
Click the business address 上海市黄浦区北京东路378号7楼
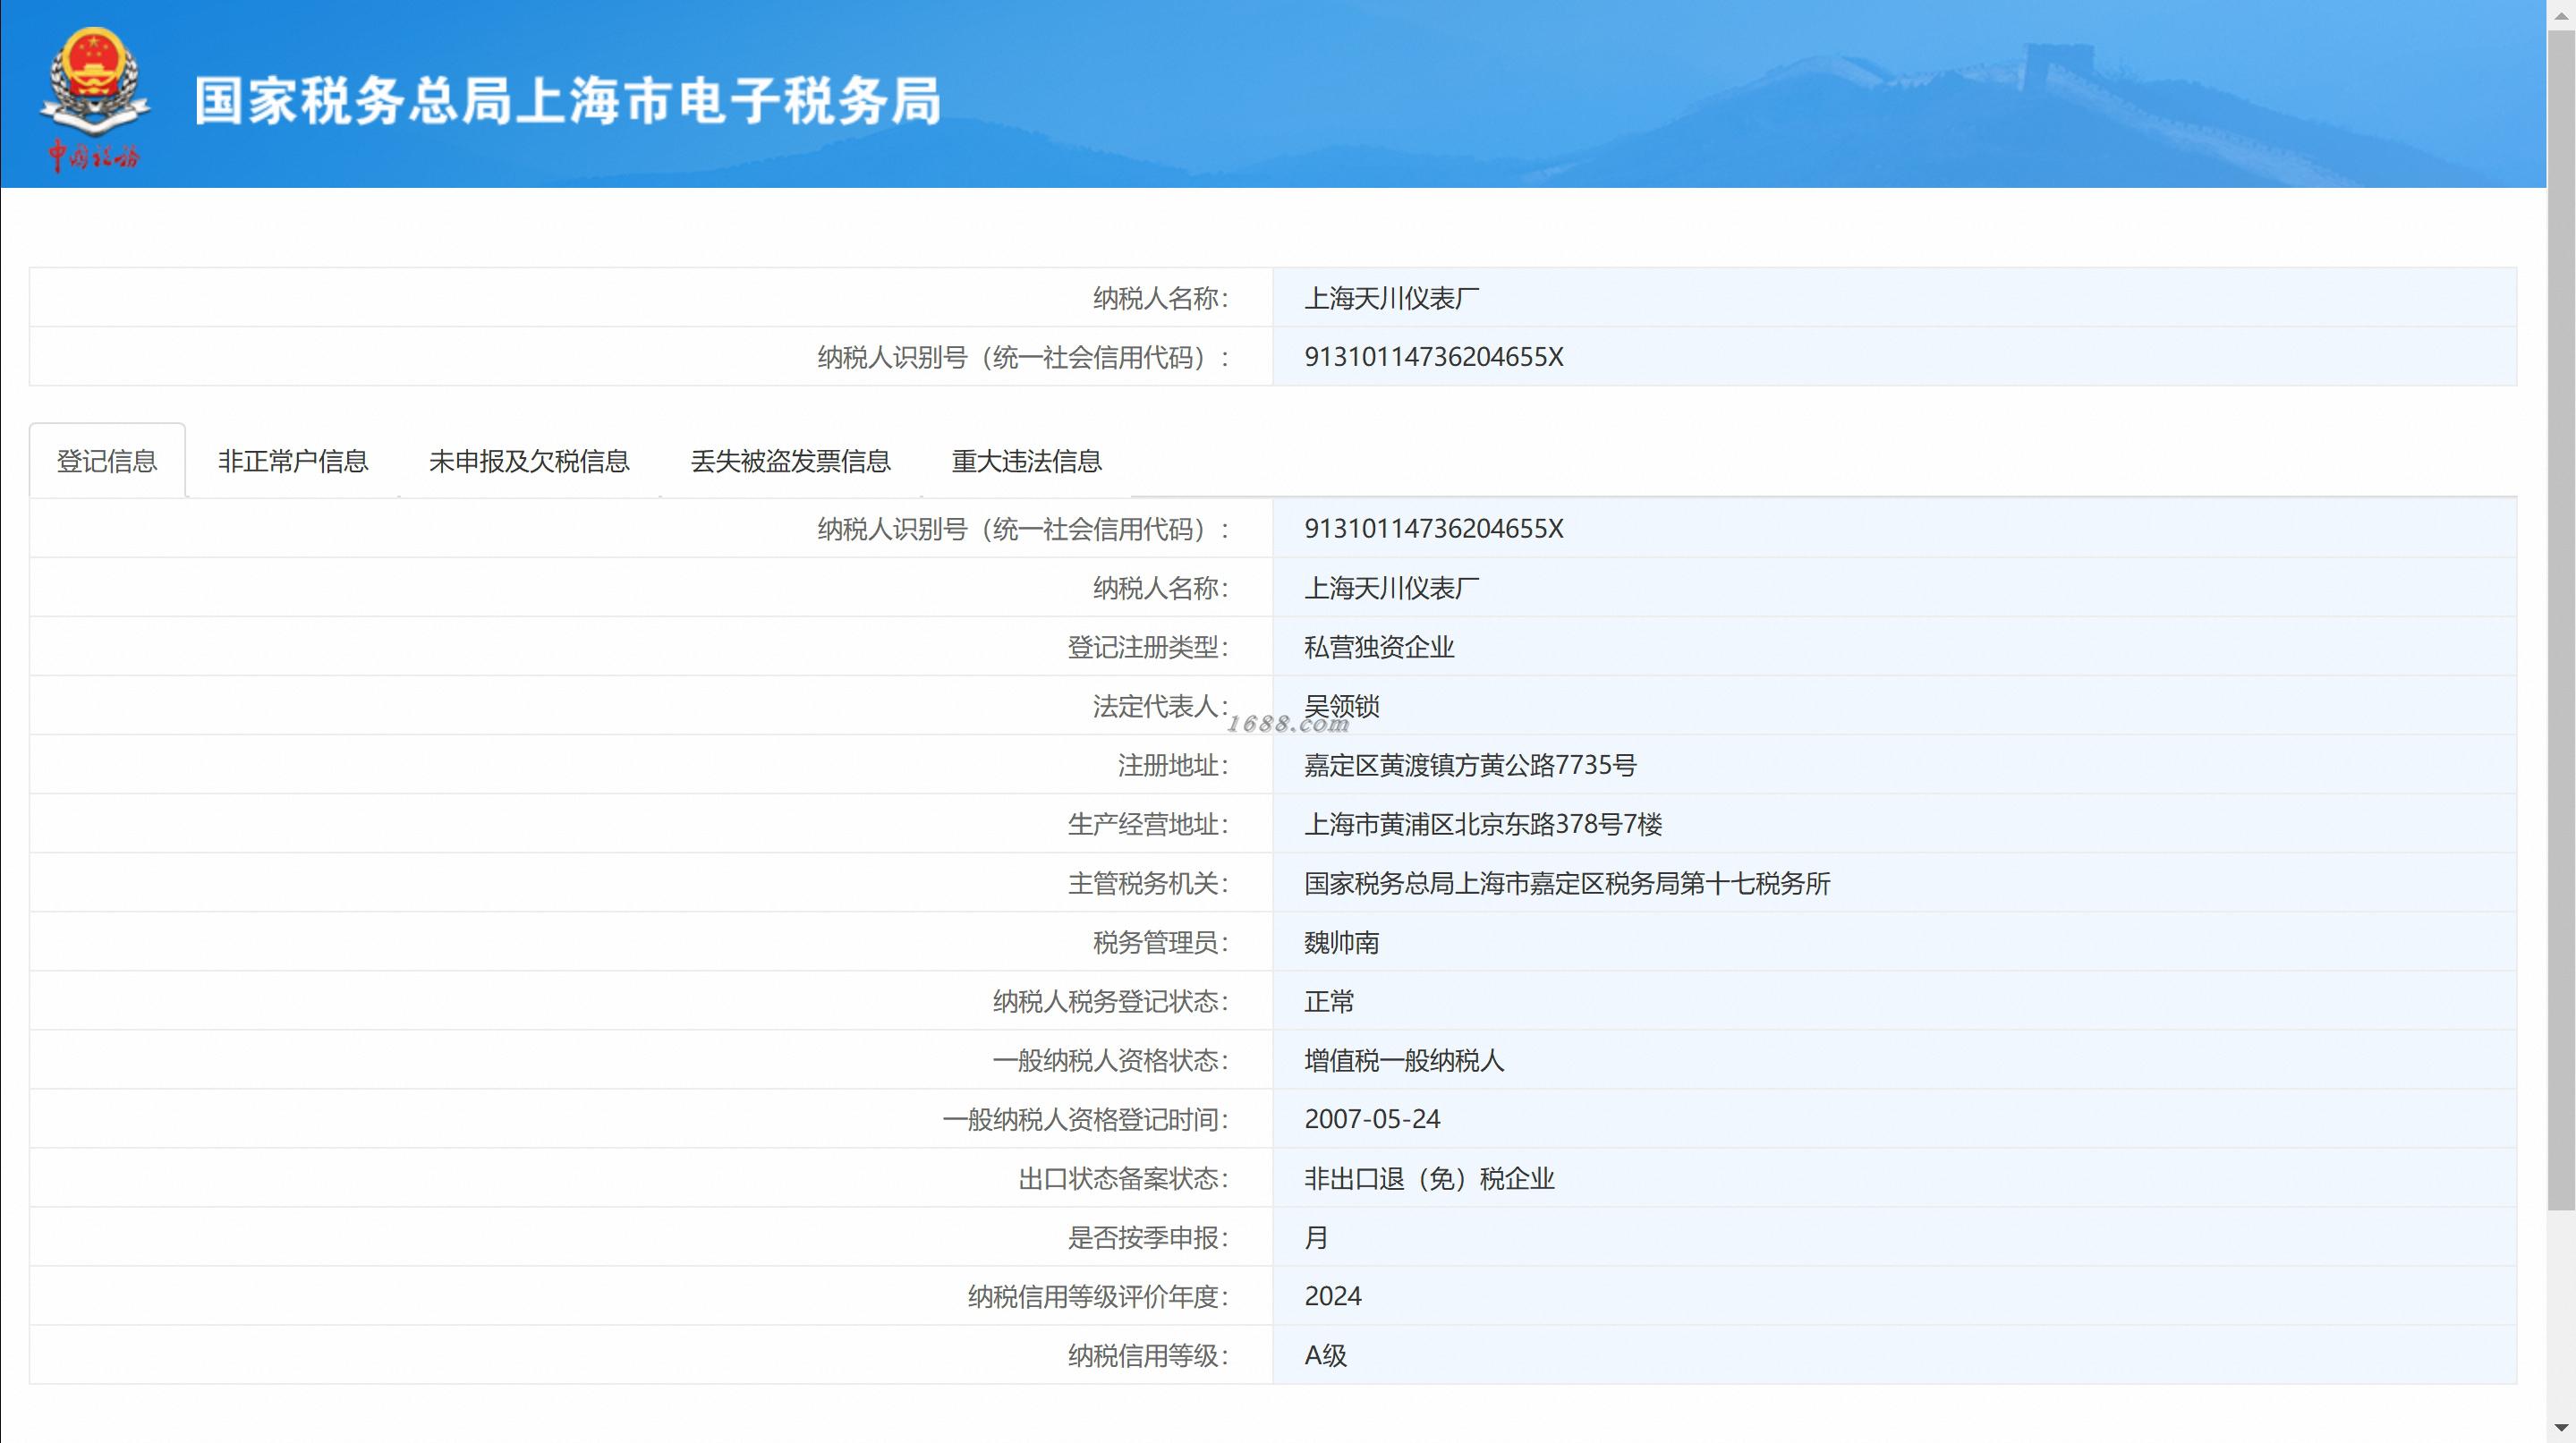coord(1483,824)
